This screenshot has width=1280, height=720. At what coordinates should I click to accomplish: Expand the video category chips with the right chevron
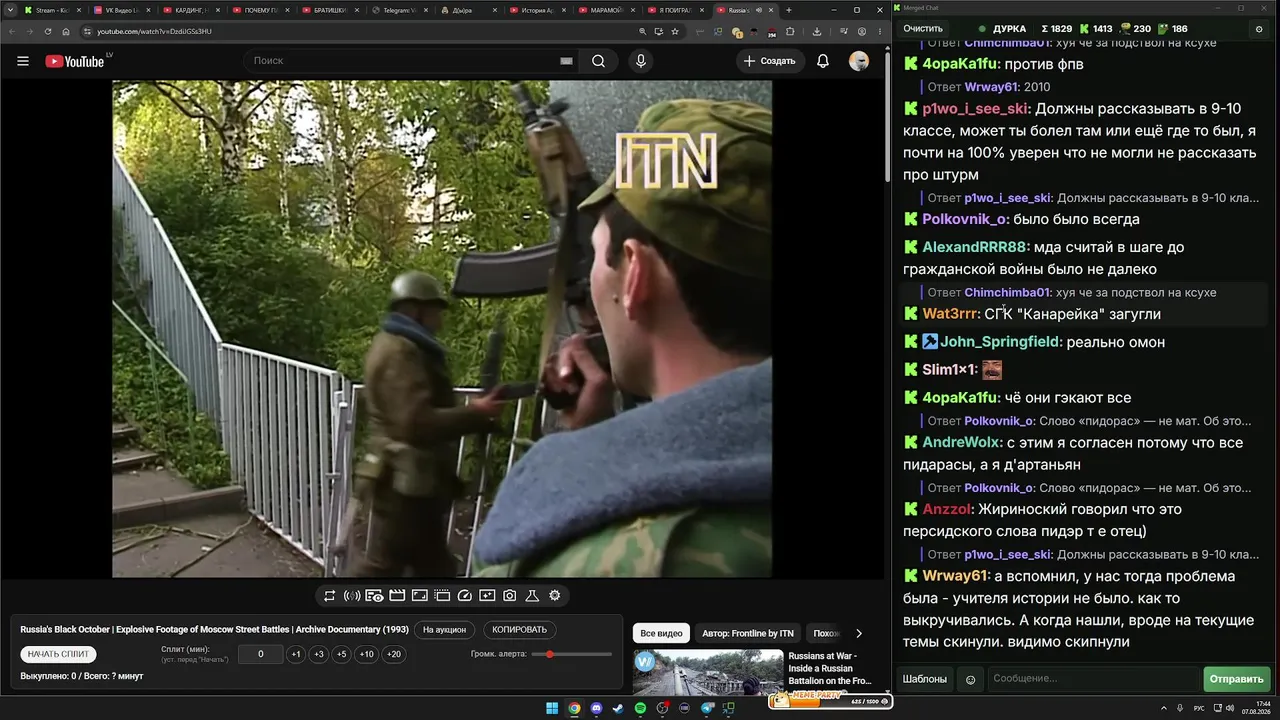click(x=858, y=633)
